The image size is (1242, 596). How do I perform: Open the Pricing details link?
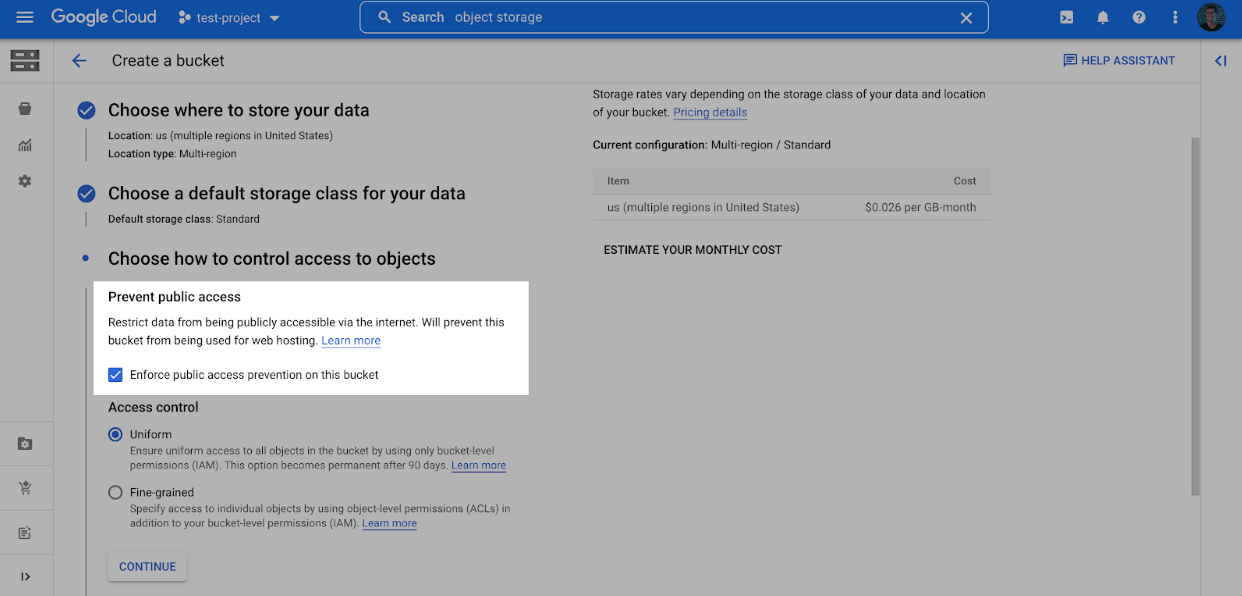pyautogui.click(x=710, y=112)
